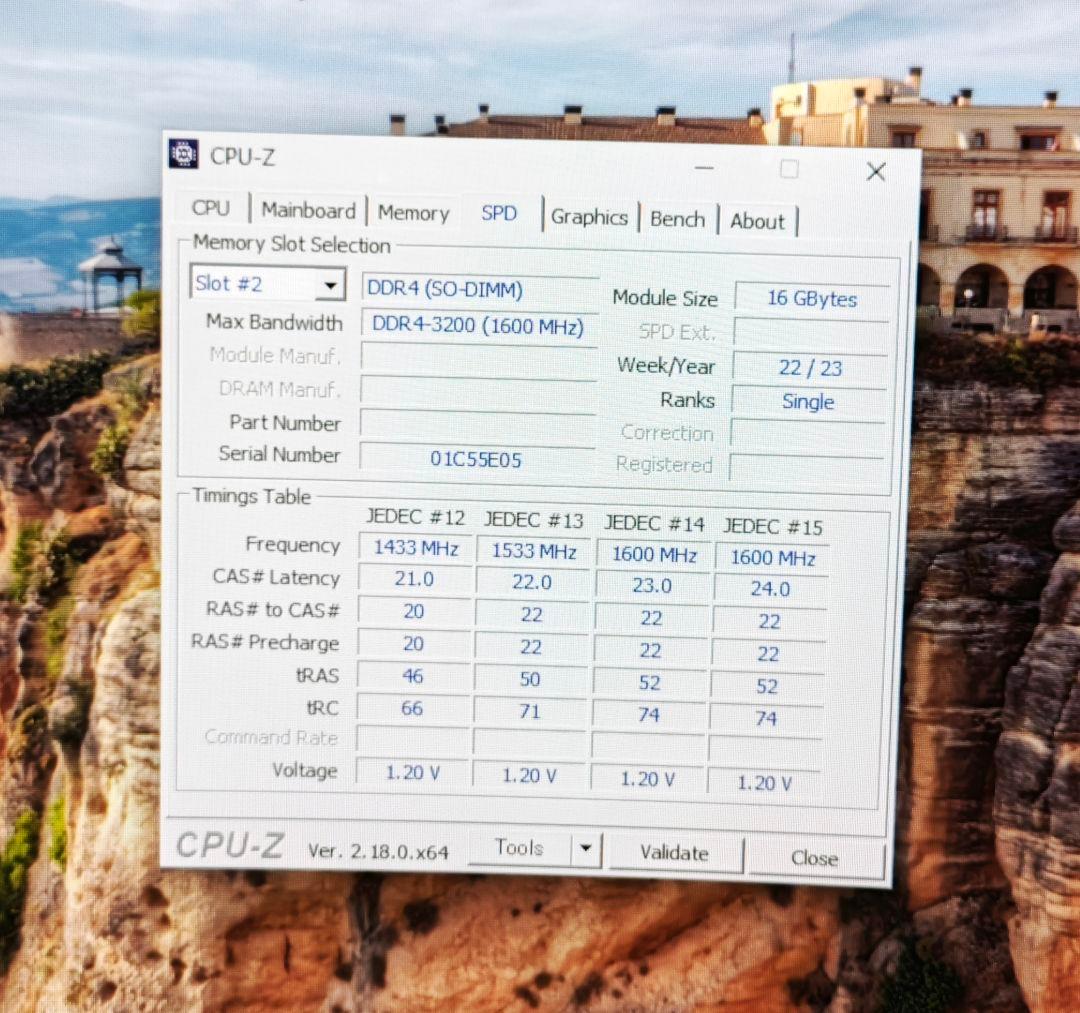Screen dimensions: 1080x1013
Task: Open the CPU tab
Action: [x=211, y=208]
